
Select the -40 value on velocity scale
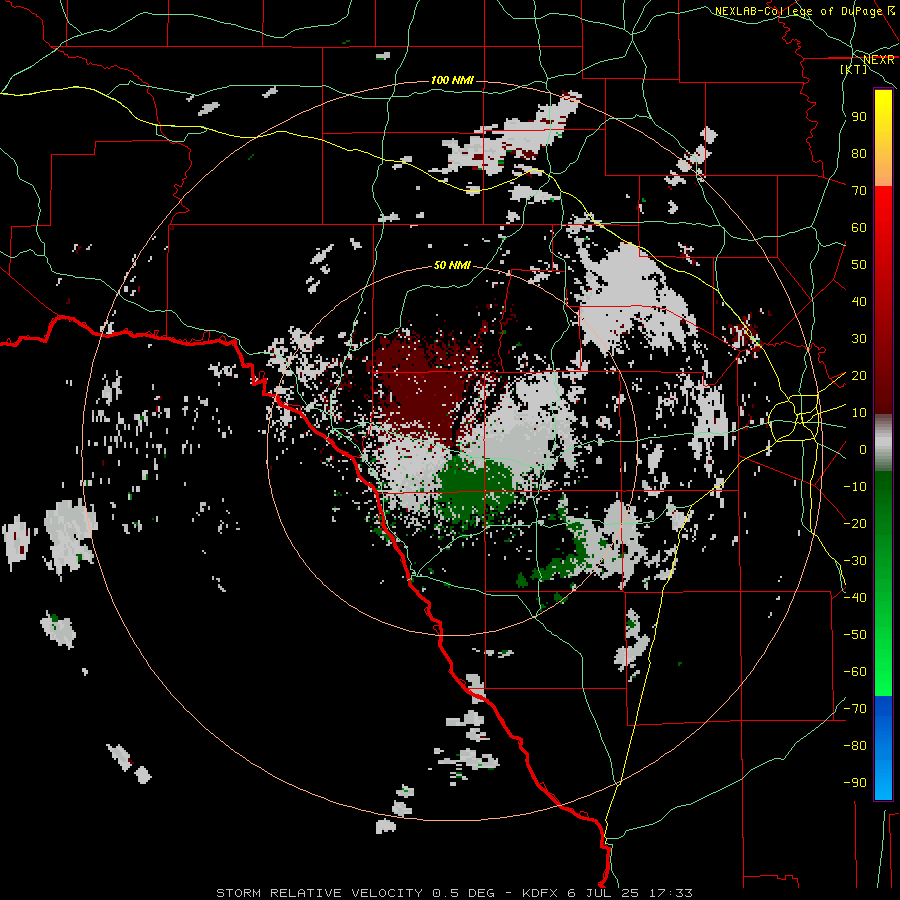coord(855,598)
